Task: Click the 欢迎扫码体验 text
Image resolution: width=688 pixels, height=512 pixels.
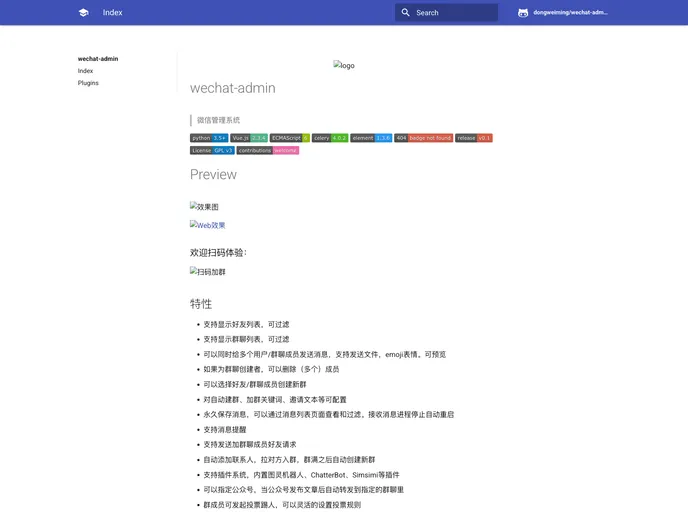Action: tap(218, 253)
